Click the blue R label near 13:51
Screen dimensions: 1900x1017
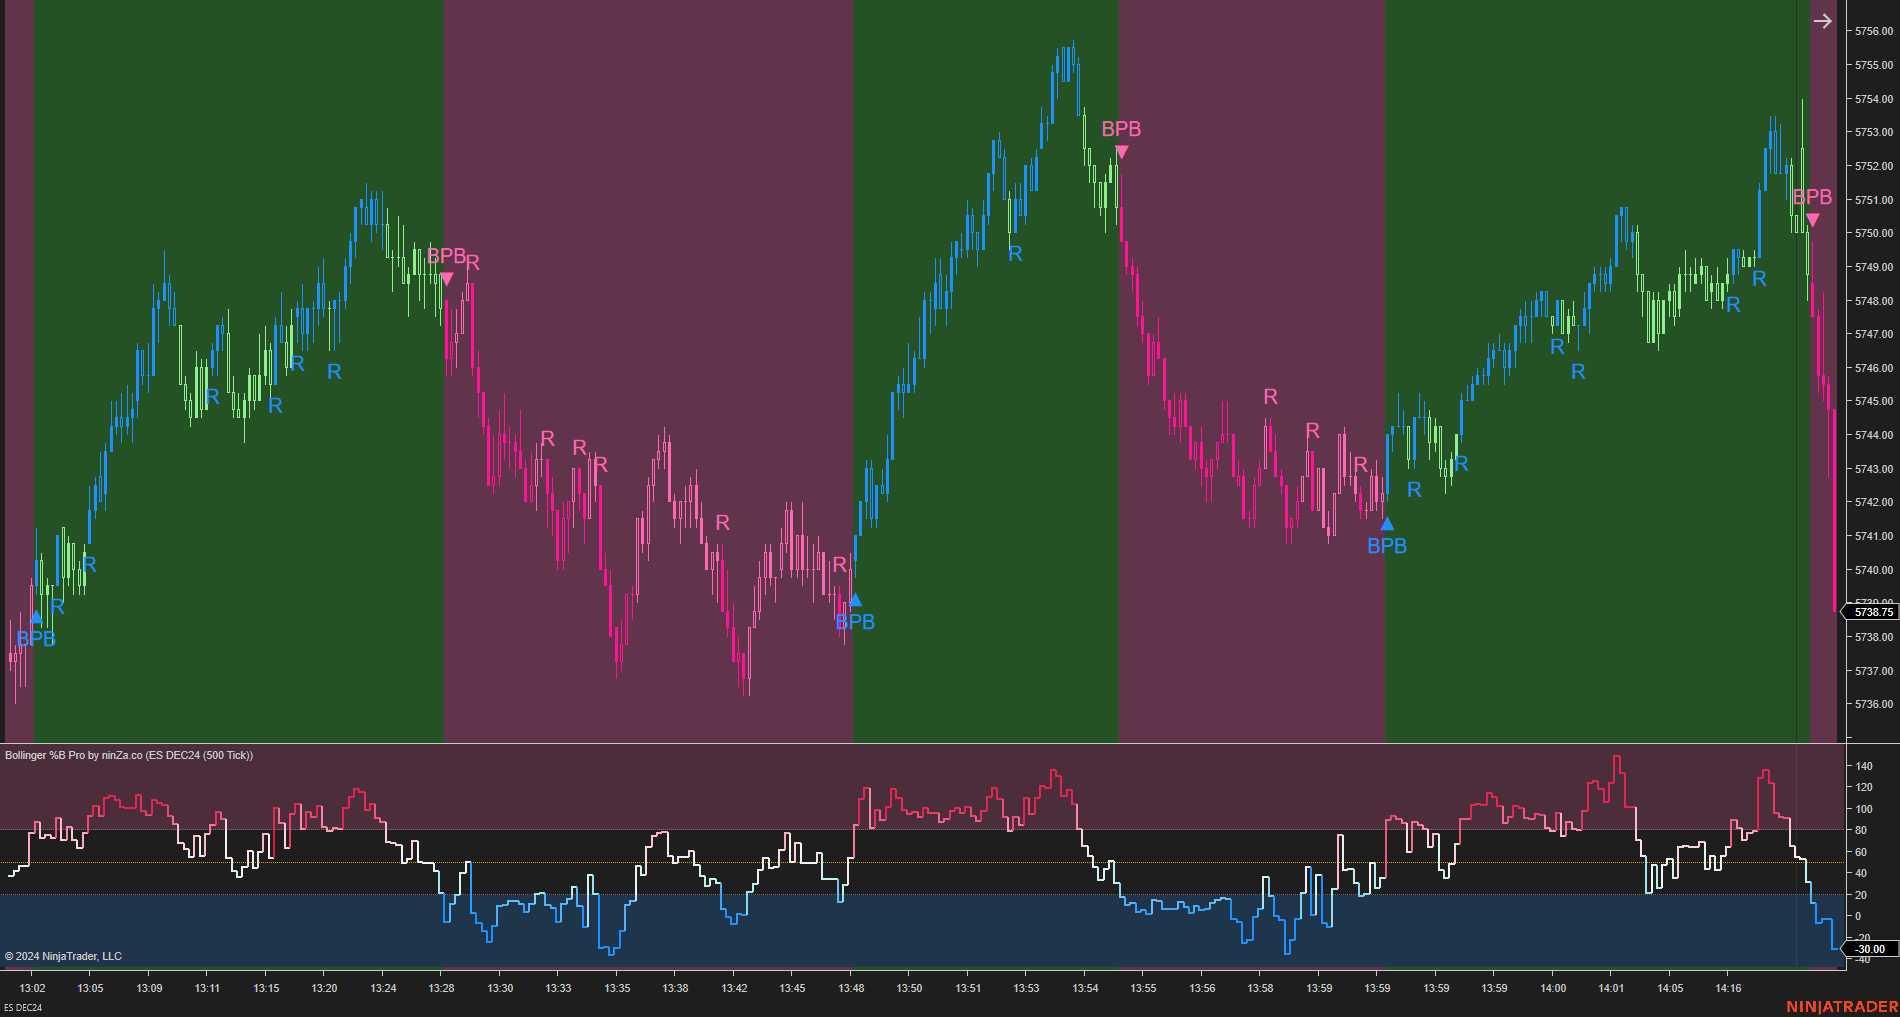(1015, 254)
